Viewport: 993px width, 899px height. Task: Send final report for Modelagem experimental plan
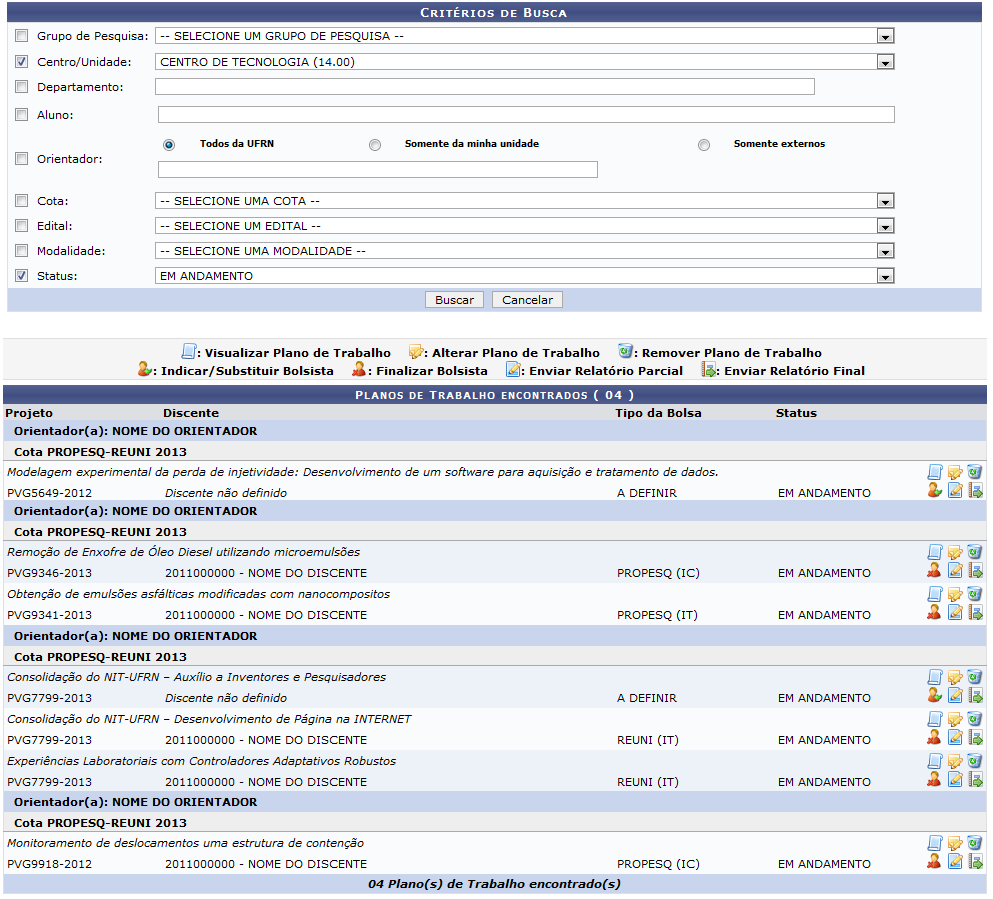pos(975,490)
